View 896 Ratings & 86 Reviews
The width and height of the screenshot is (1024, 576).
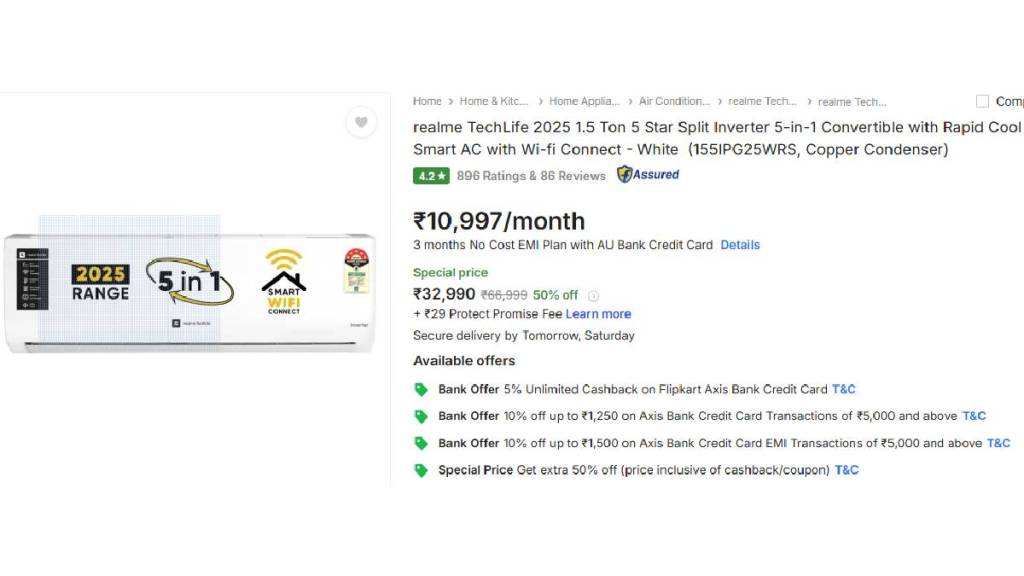click(531, 176)
